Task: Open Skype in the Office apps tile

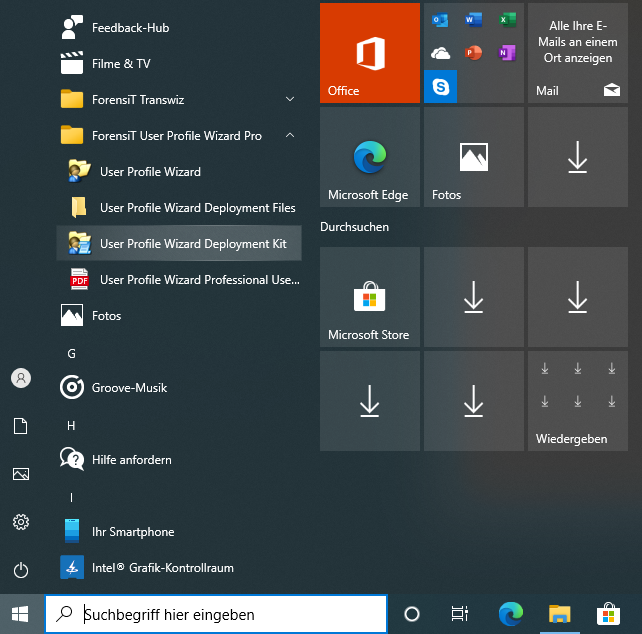Action: pyautogui.click(x=441, y=86)
